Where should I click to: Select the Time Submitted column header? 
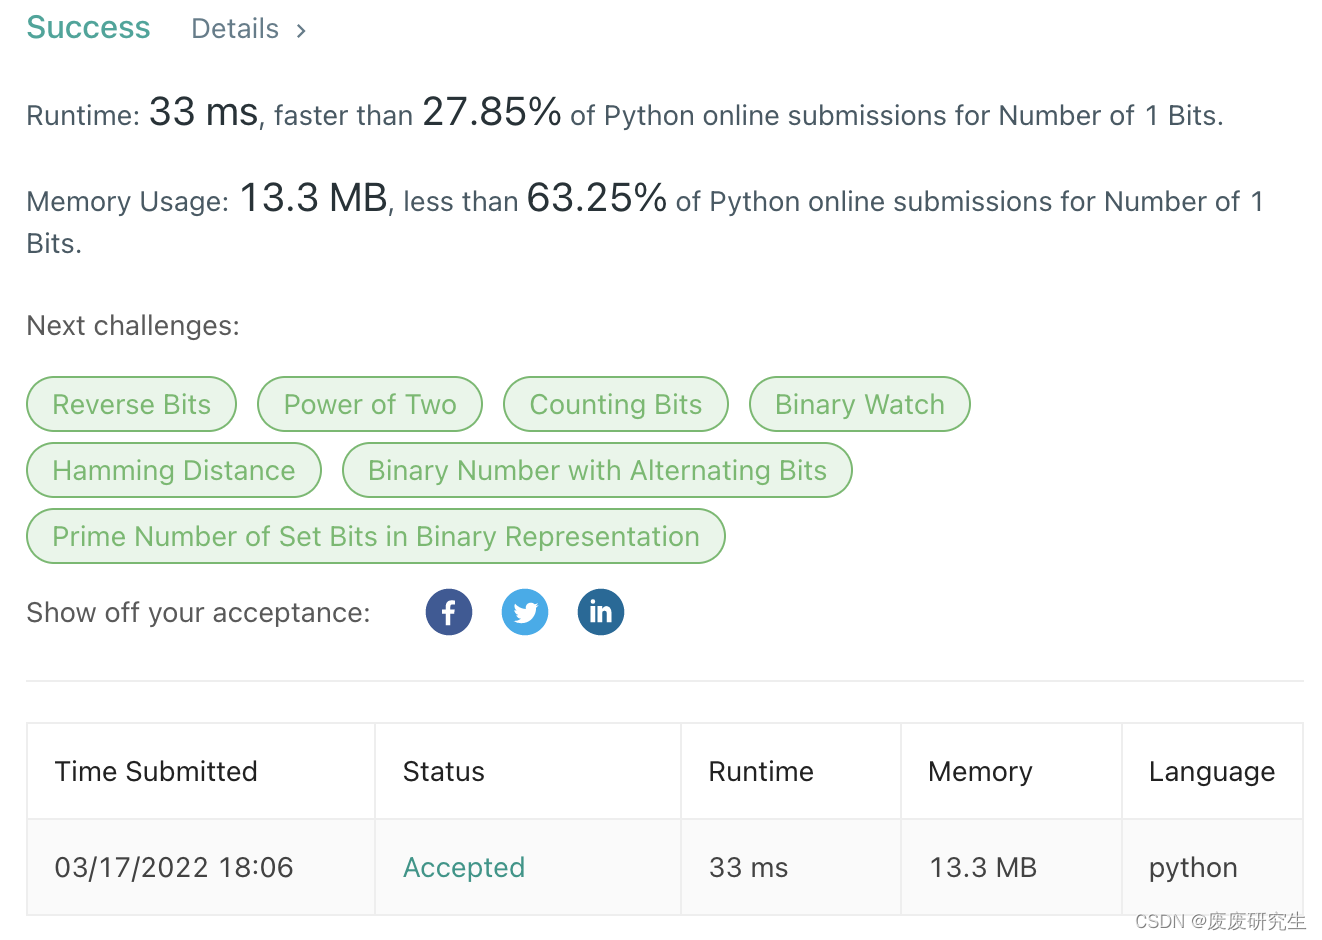point(155,771)
